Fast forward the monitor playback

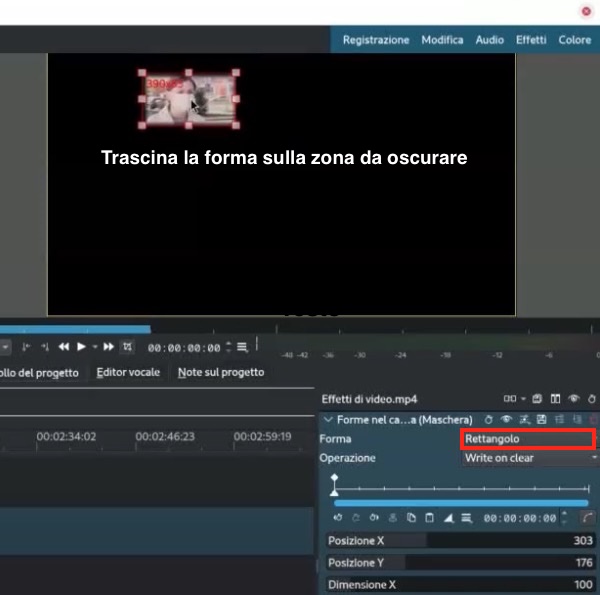(109, 347)
